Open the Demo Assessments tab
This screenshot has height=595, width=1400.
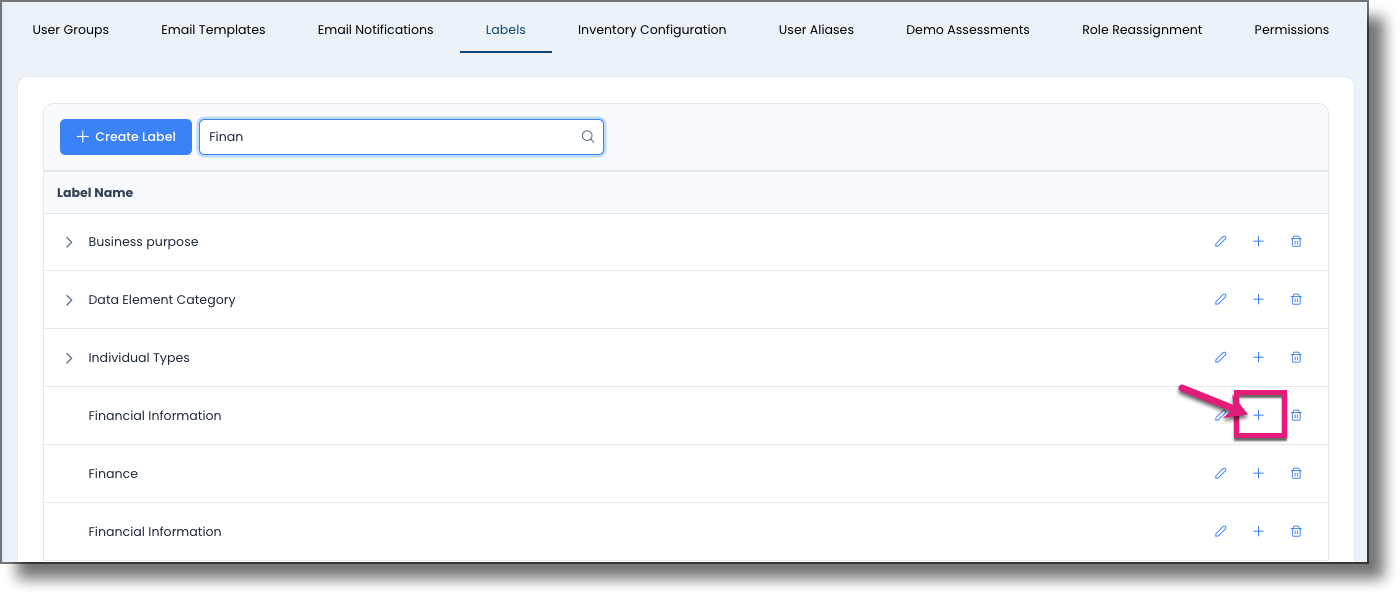(x=968, y=30)
